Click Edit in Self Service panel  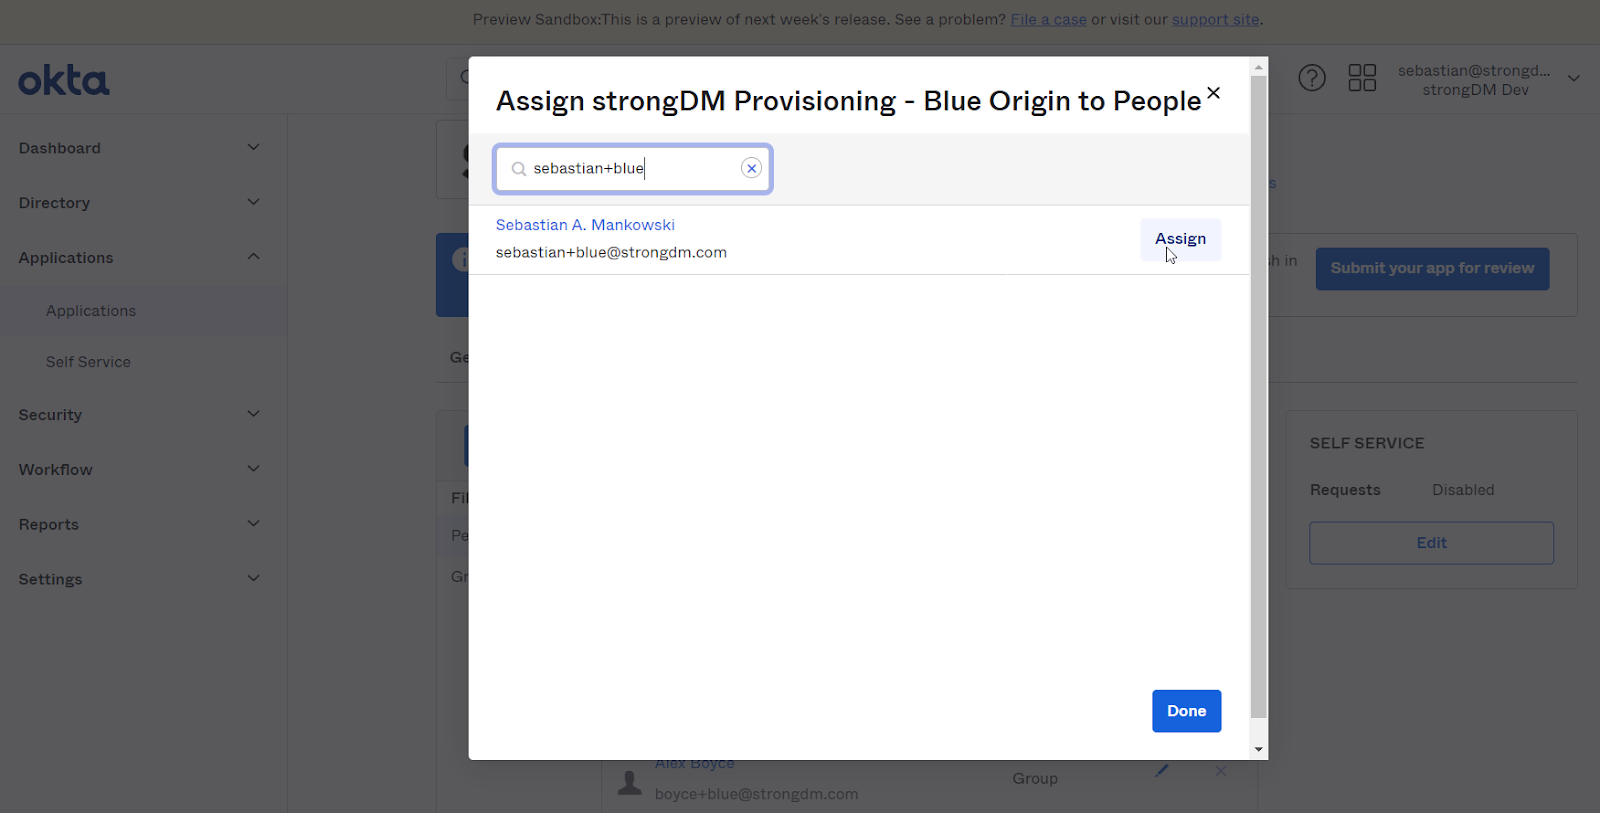1431,543
